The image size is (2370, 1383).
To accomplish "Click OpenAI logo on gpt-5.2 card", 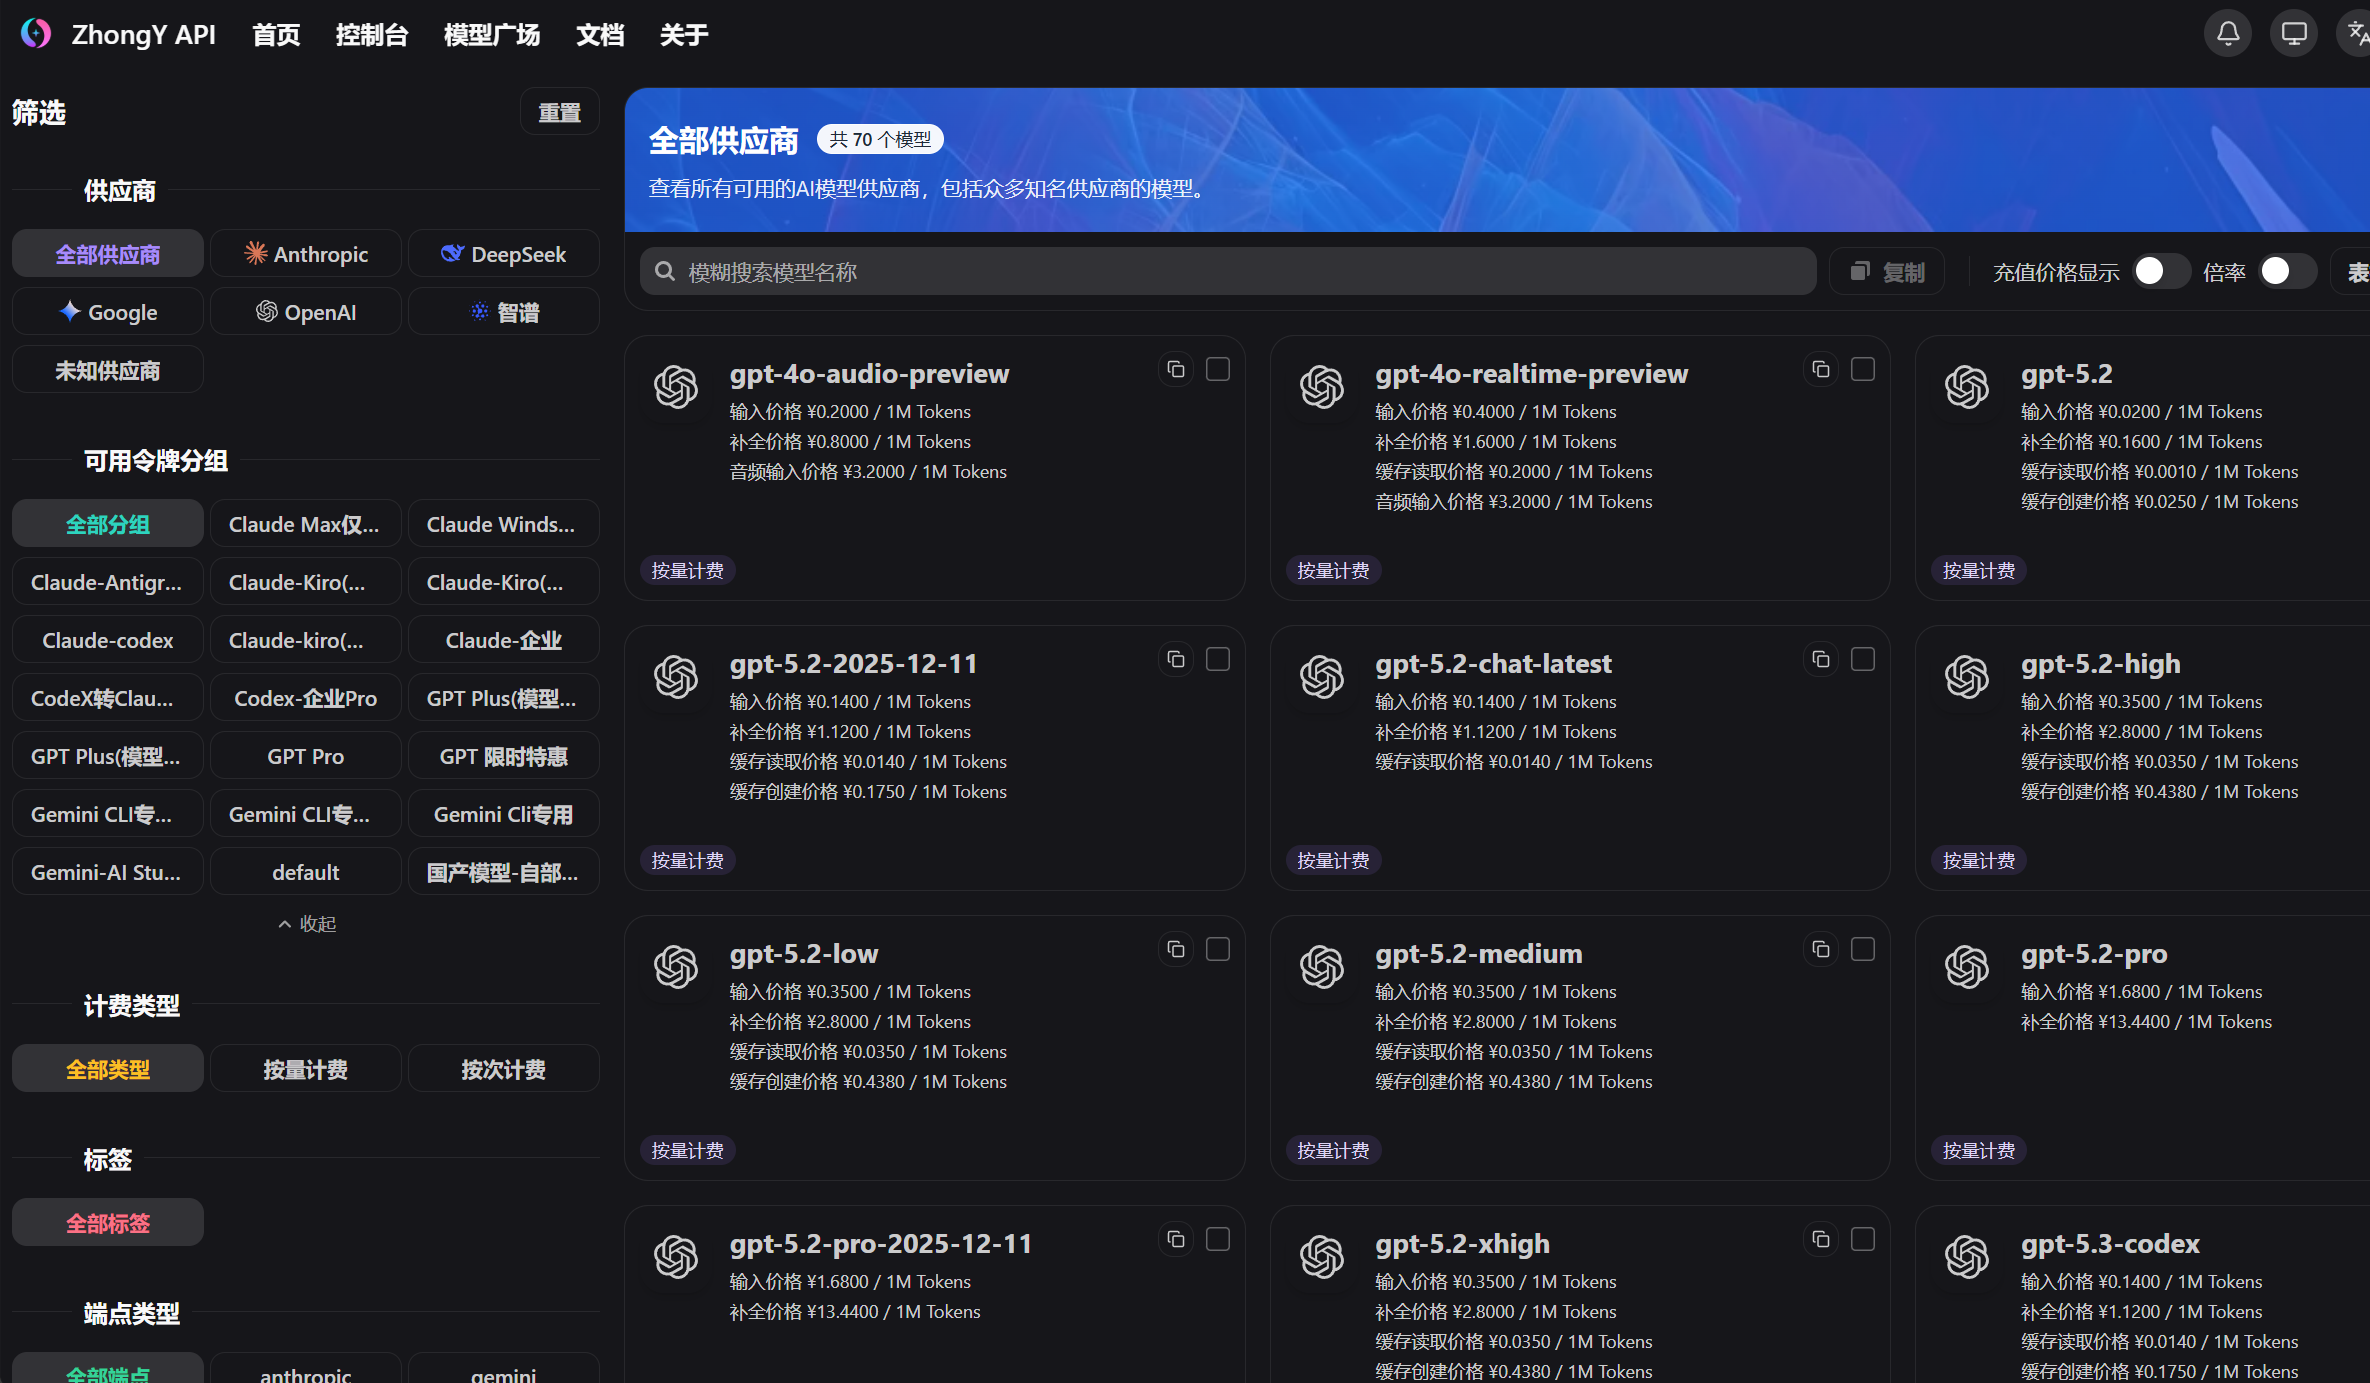I will point(1967,387).
